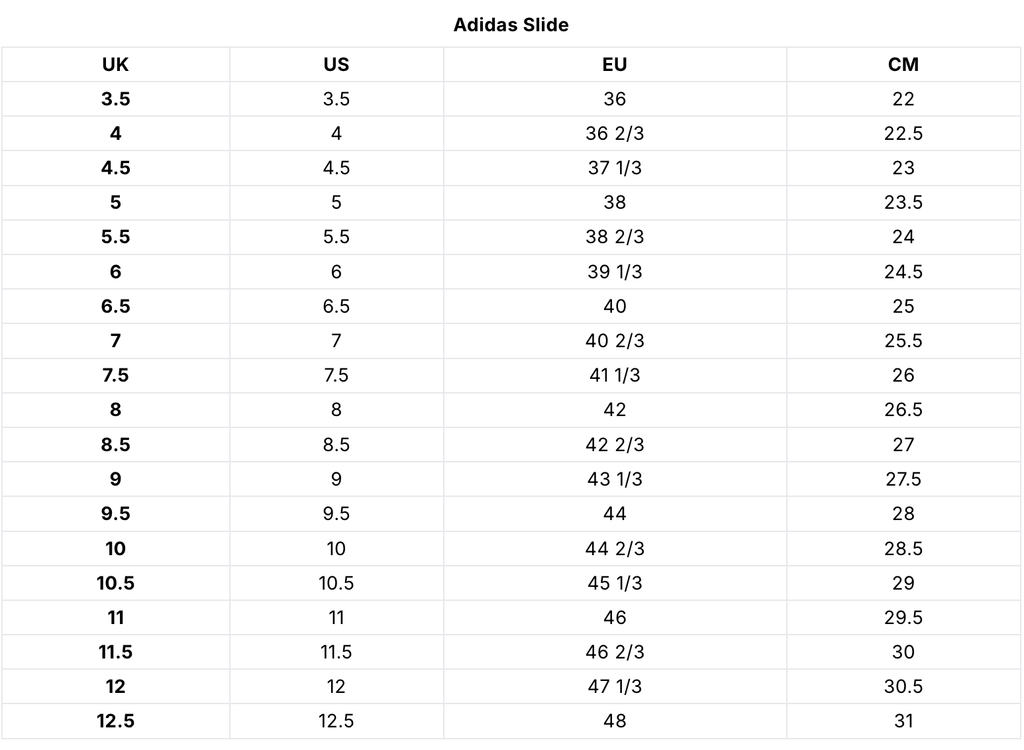Click the CM 30.5 cell
This screenshot has width=1024, height=750.
[x=903, y=687]
